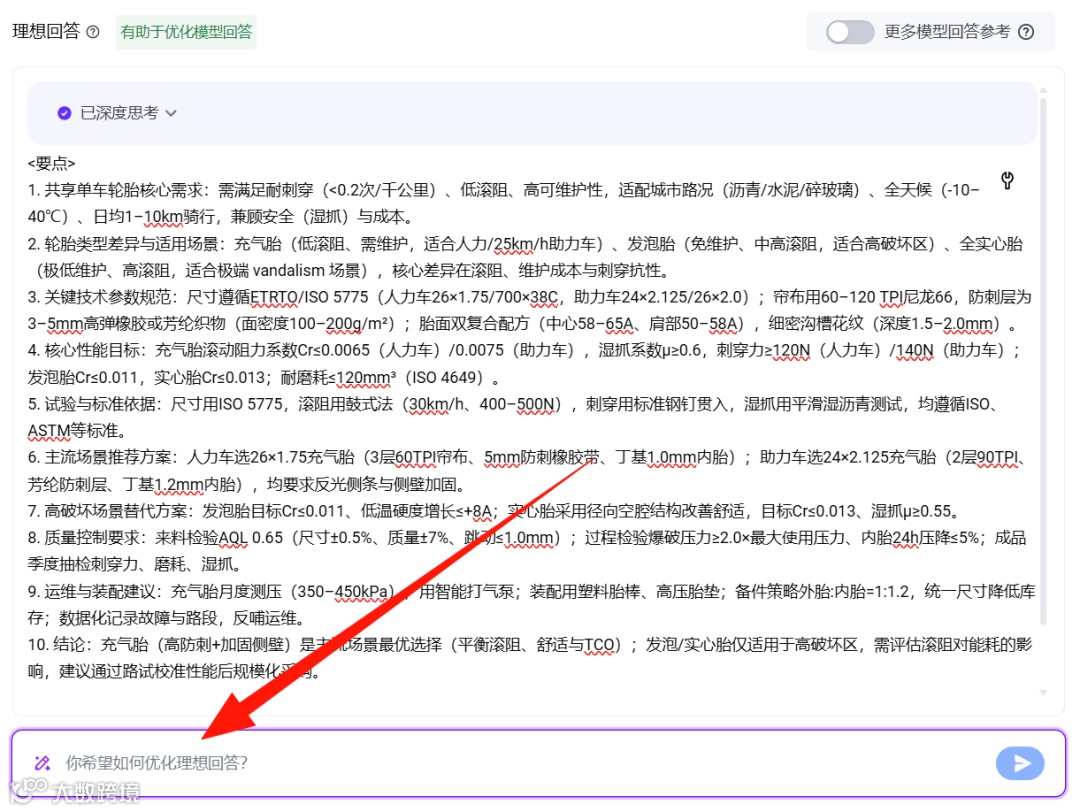Toggle the 更多模型回答参考 switch

click(850, 32)
